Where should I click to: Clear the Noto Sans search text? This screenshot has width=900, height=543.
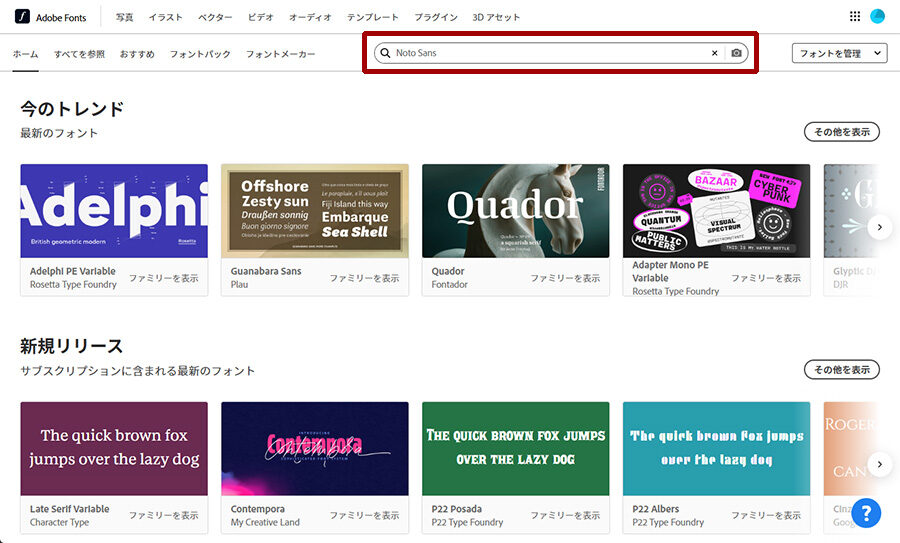715,53
